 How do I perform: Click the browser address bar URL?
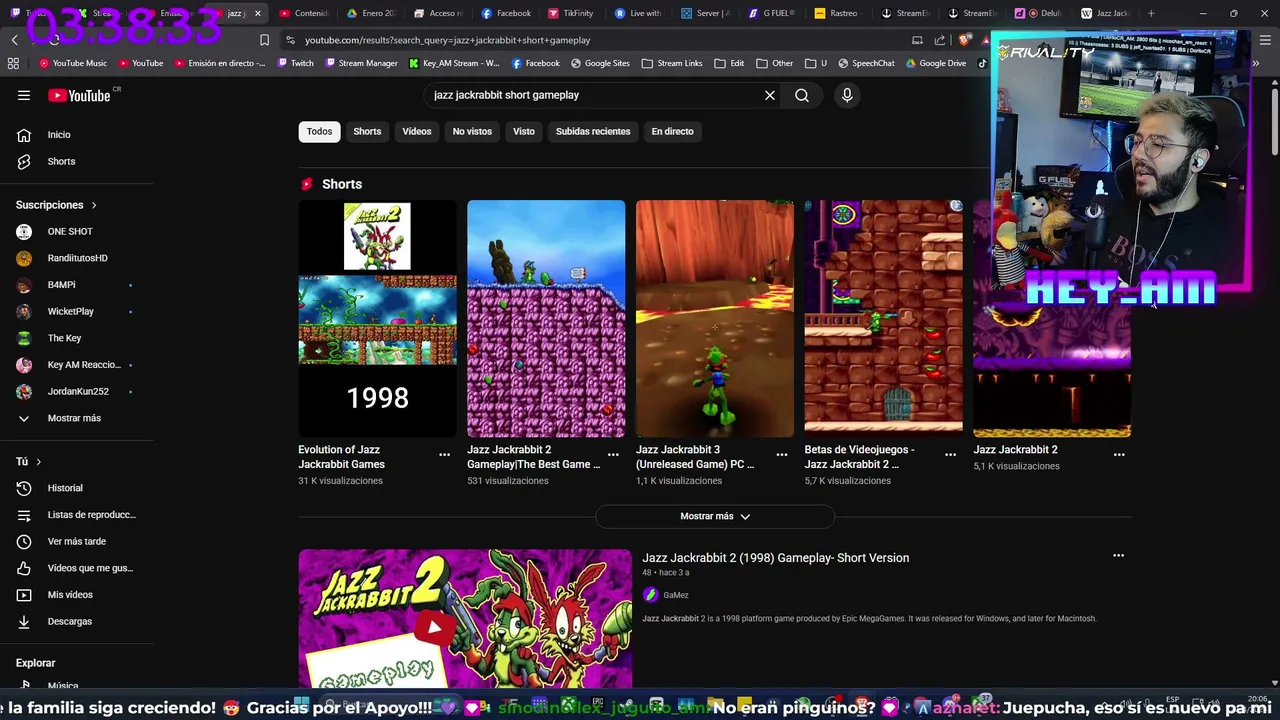tap(448, 40)
